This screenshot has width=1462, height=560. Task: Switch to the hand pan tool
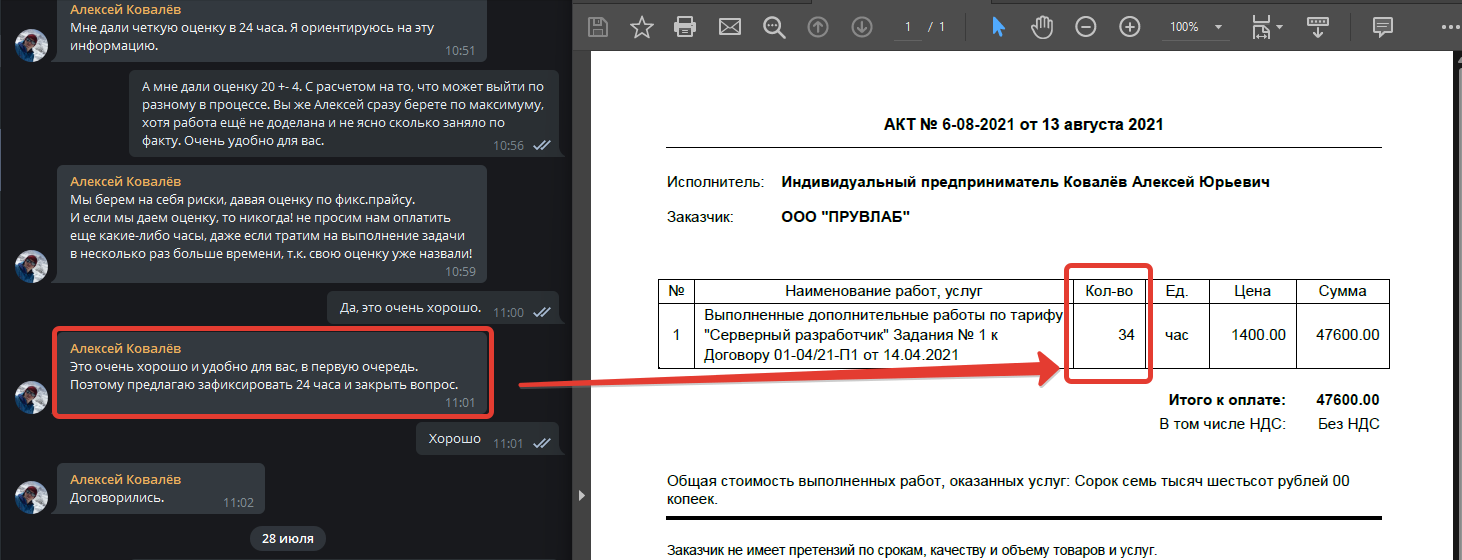1042,27
